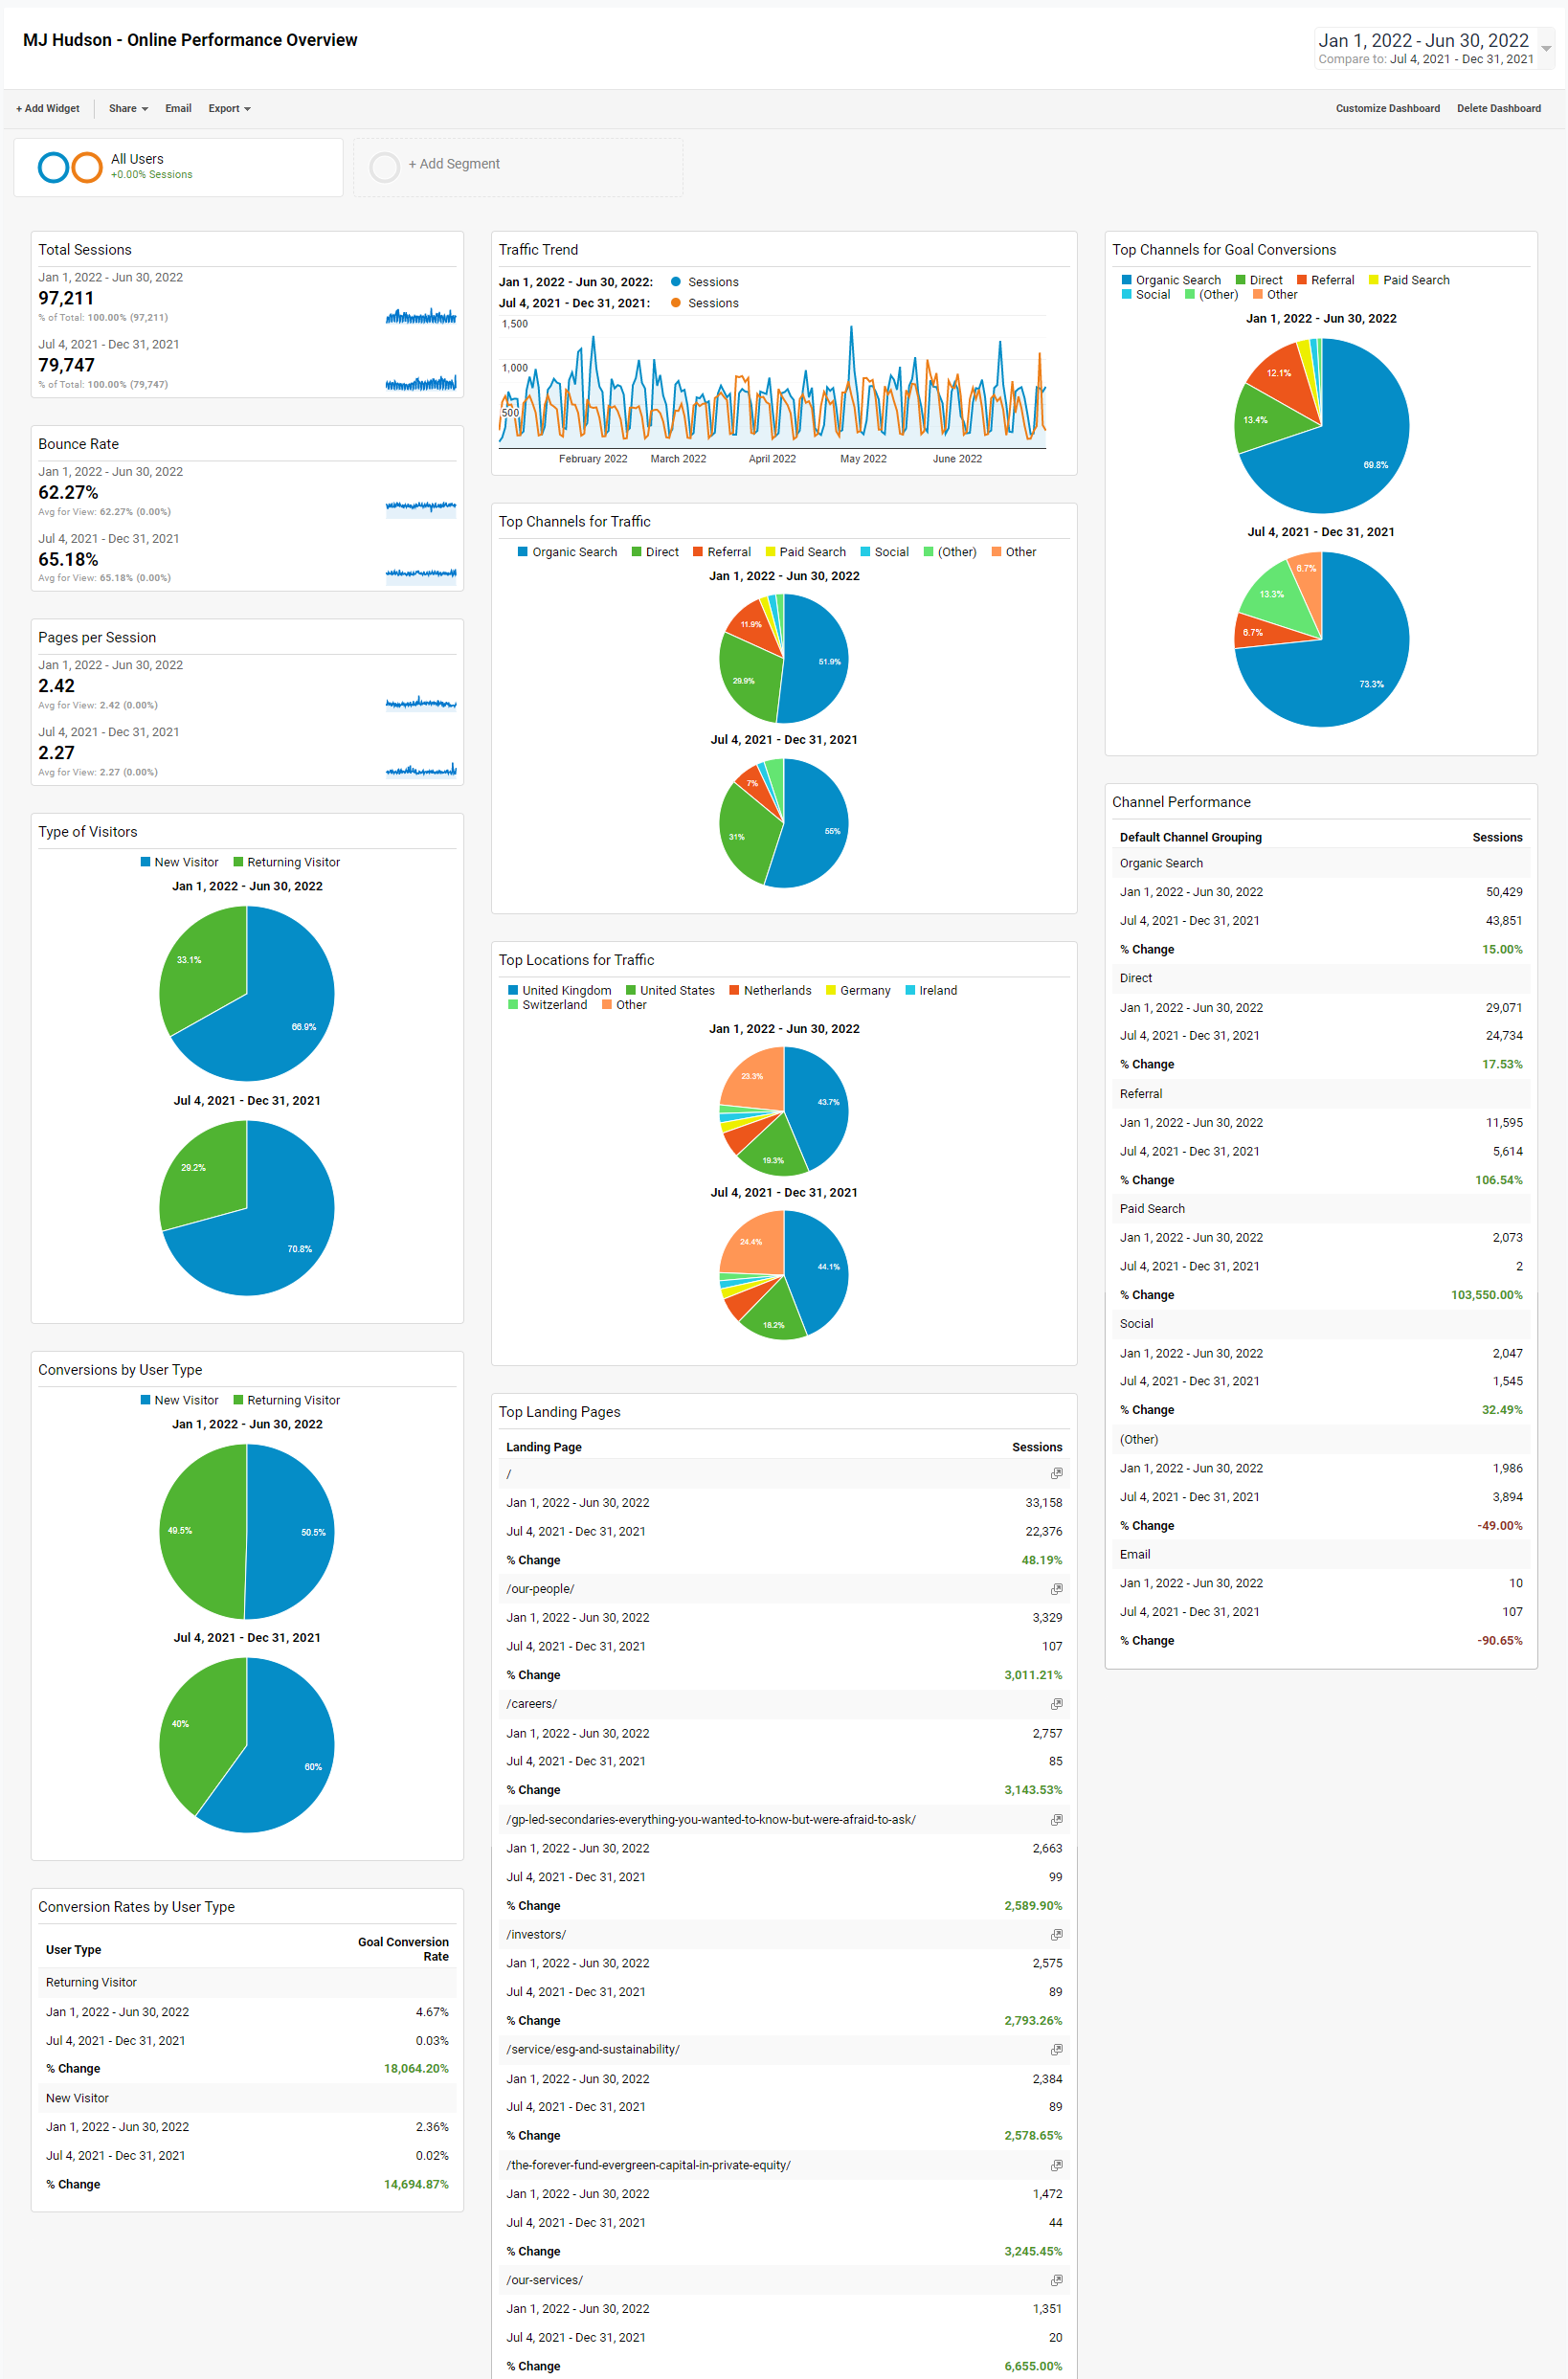Click the United Kingdom blue legend swatch

click(x=512, y=990)
